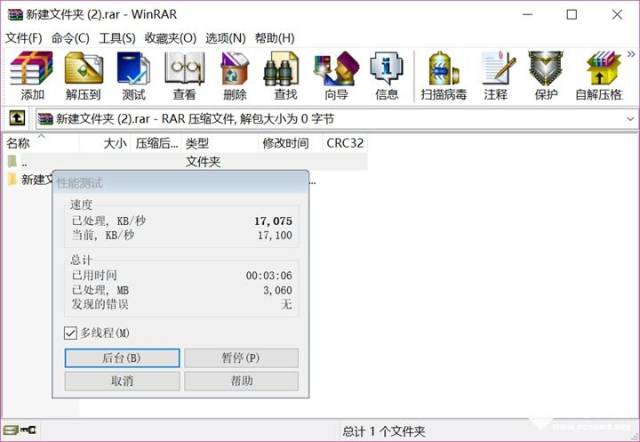
Task: Open the 收藏夹(O) menu
Action: click(171, 38)
